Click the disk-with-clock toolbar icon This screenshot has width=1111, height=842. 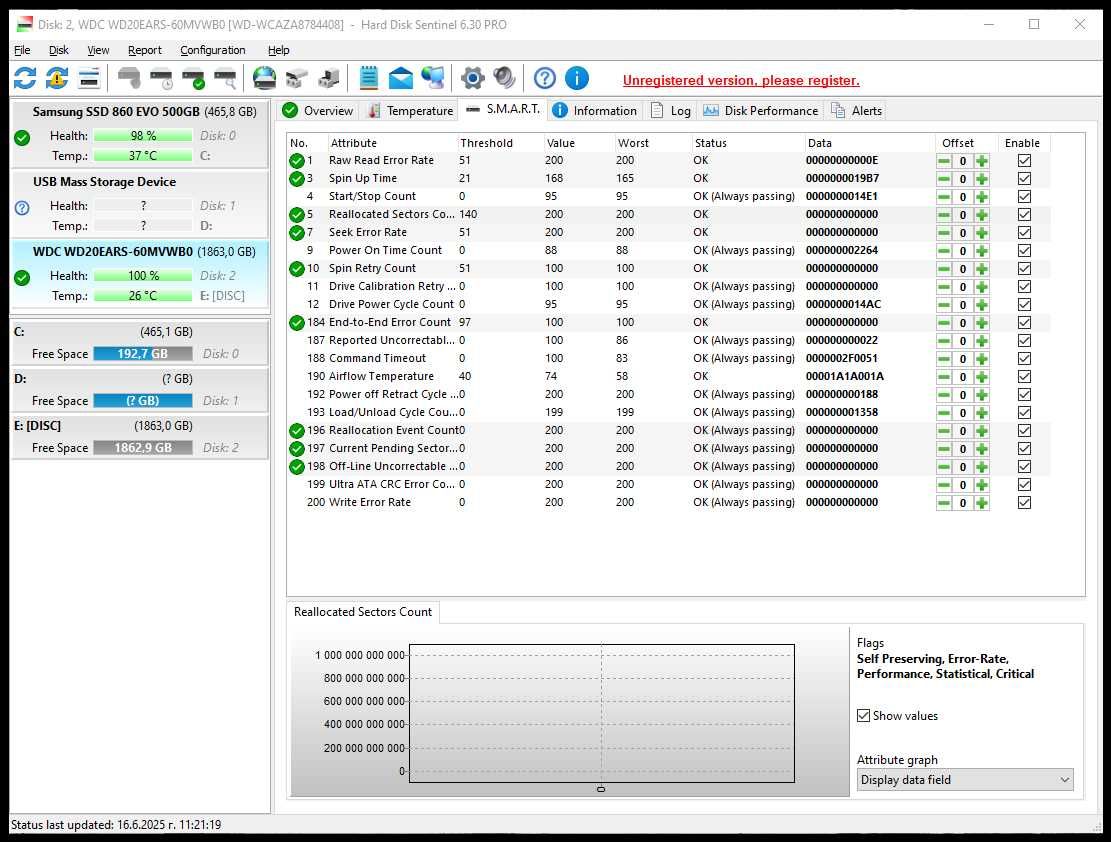162,78
